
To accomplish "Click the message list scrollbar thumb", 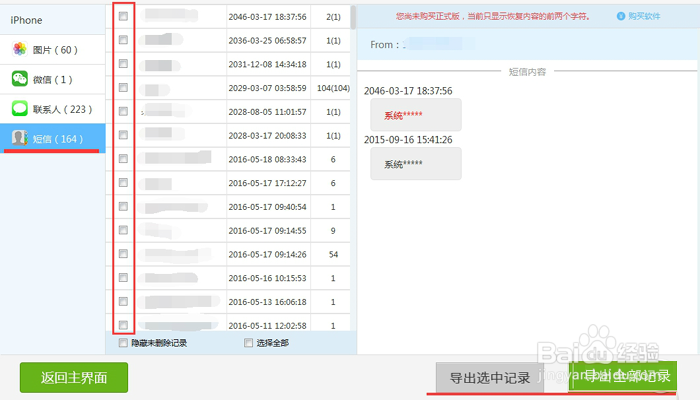I will coord(353,17).
